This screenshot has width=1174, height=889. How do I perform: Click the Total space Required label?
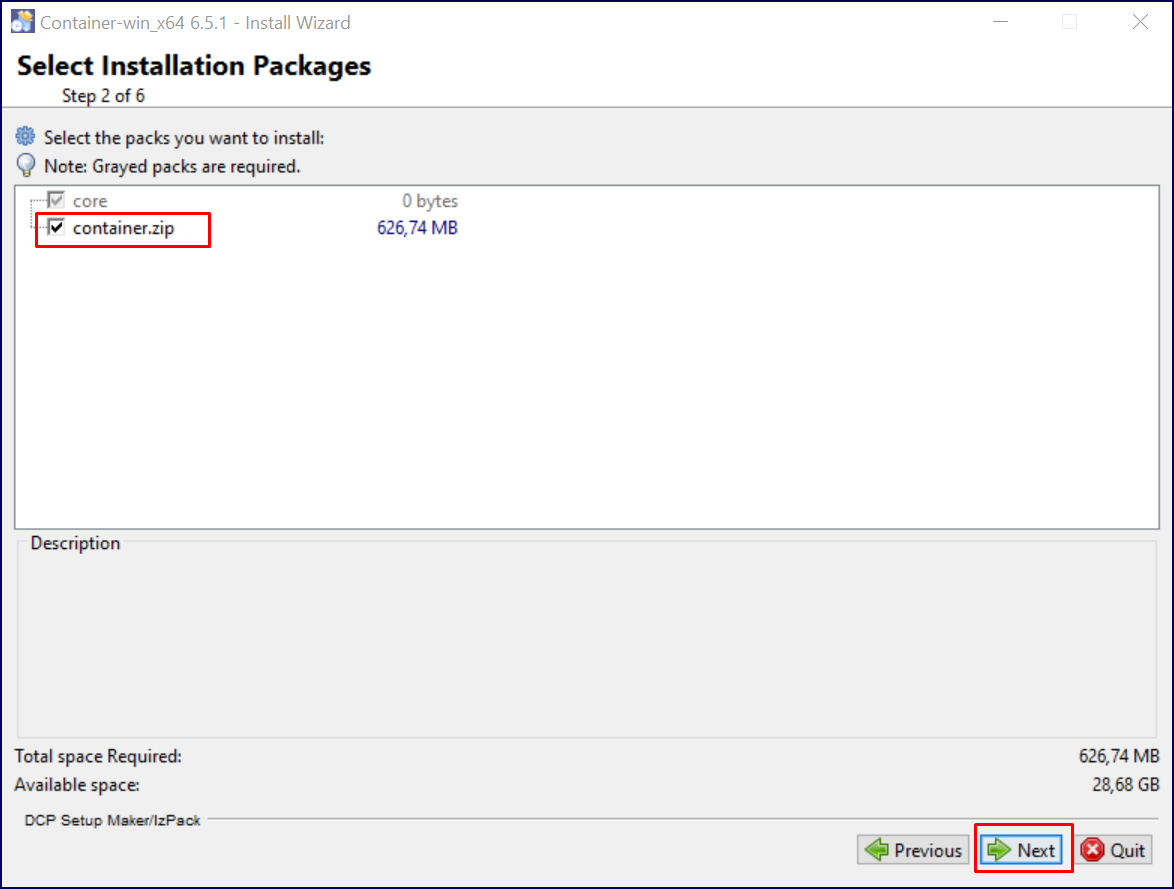coord(98,756)
